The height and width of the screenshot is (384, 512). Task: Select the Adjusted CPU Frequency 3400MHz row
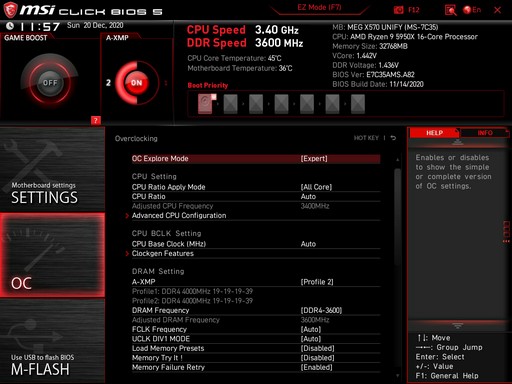(256, 206)
